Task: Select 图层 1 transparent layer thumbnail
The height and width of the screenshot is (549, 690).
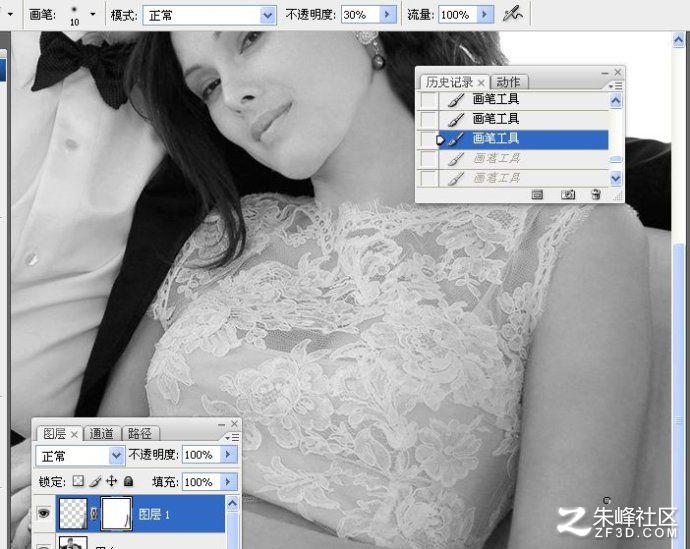Action: (72, 513)
